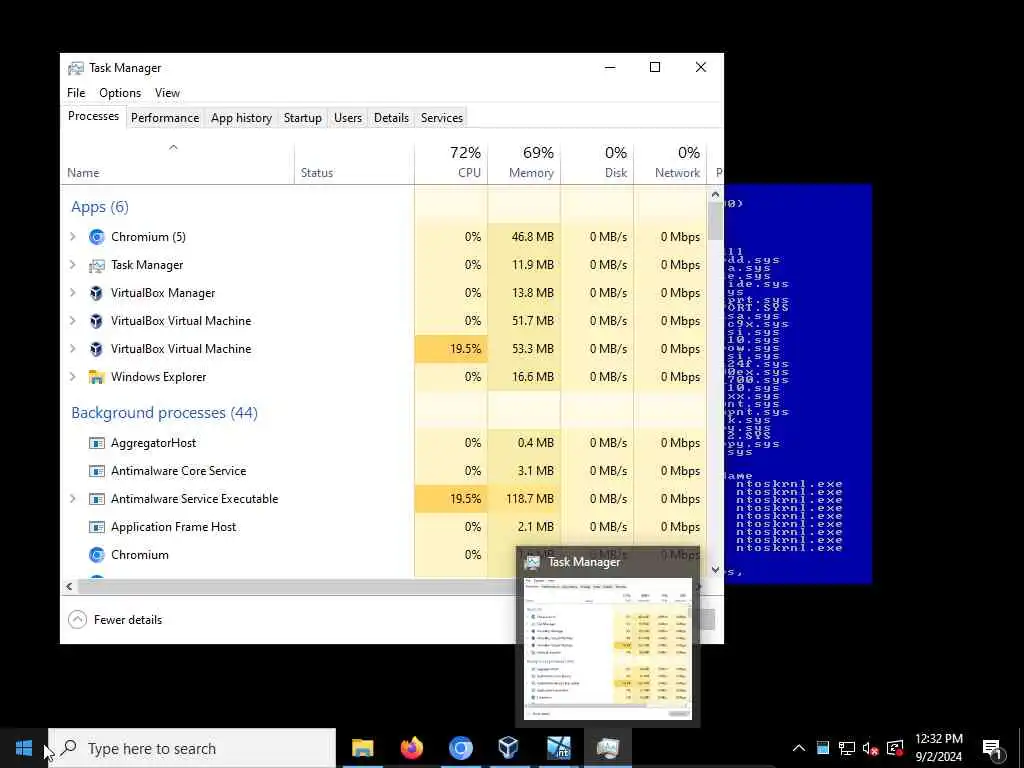Click the Antimalware Service Executable icon

coord(97,499)
